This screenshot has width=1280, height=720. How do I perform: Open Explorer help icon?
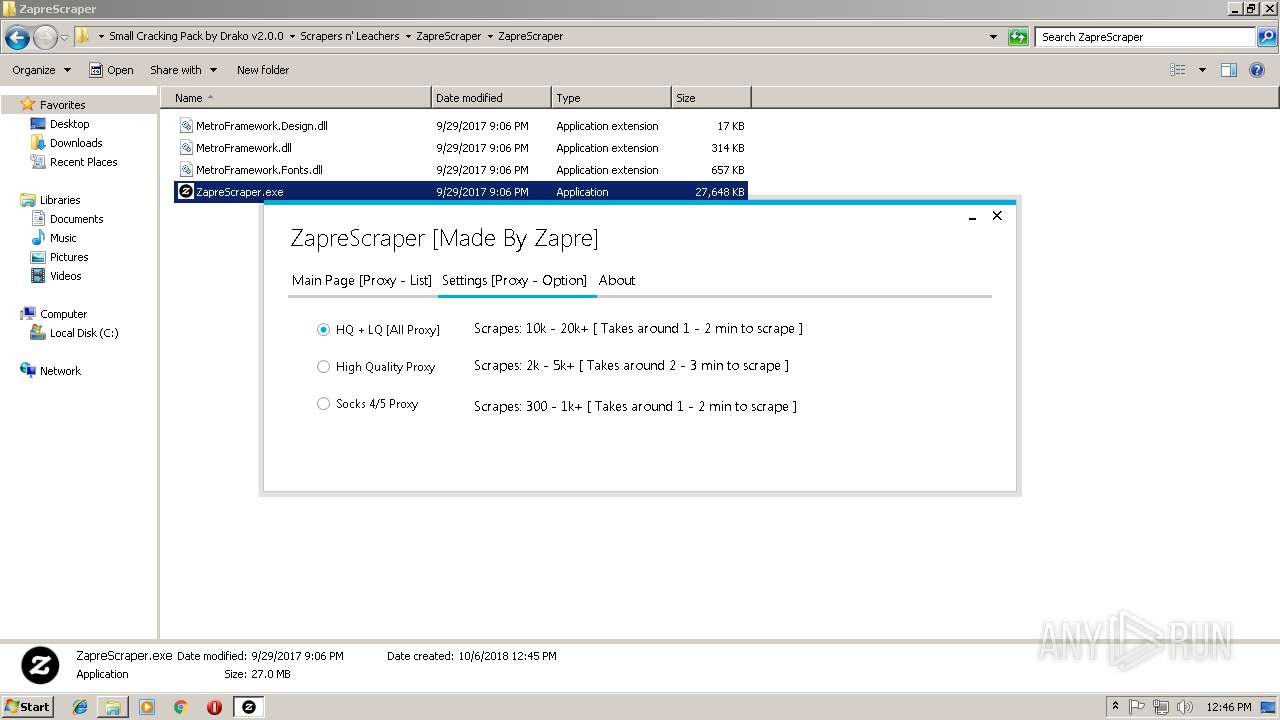tap(1257, 70)
